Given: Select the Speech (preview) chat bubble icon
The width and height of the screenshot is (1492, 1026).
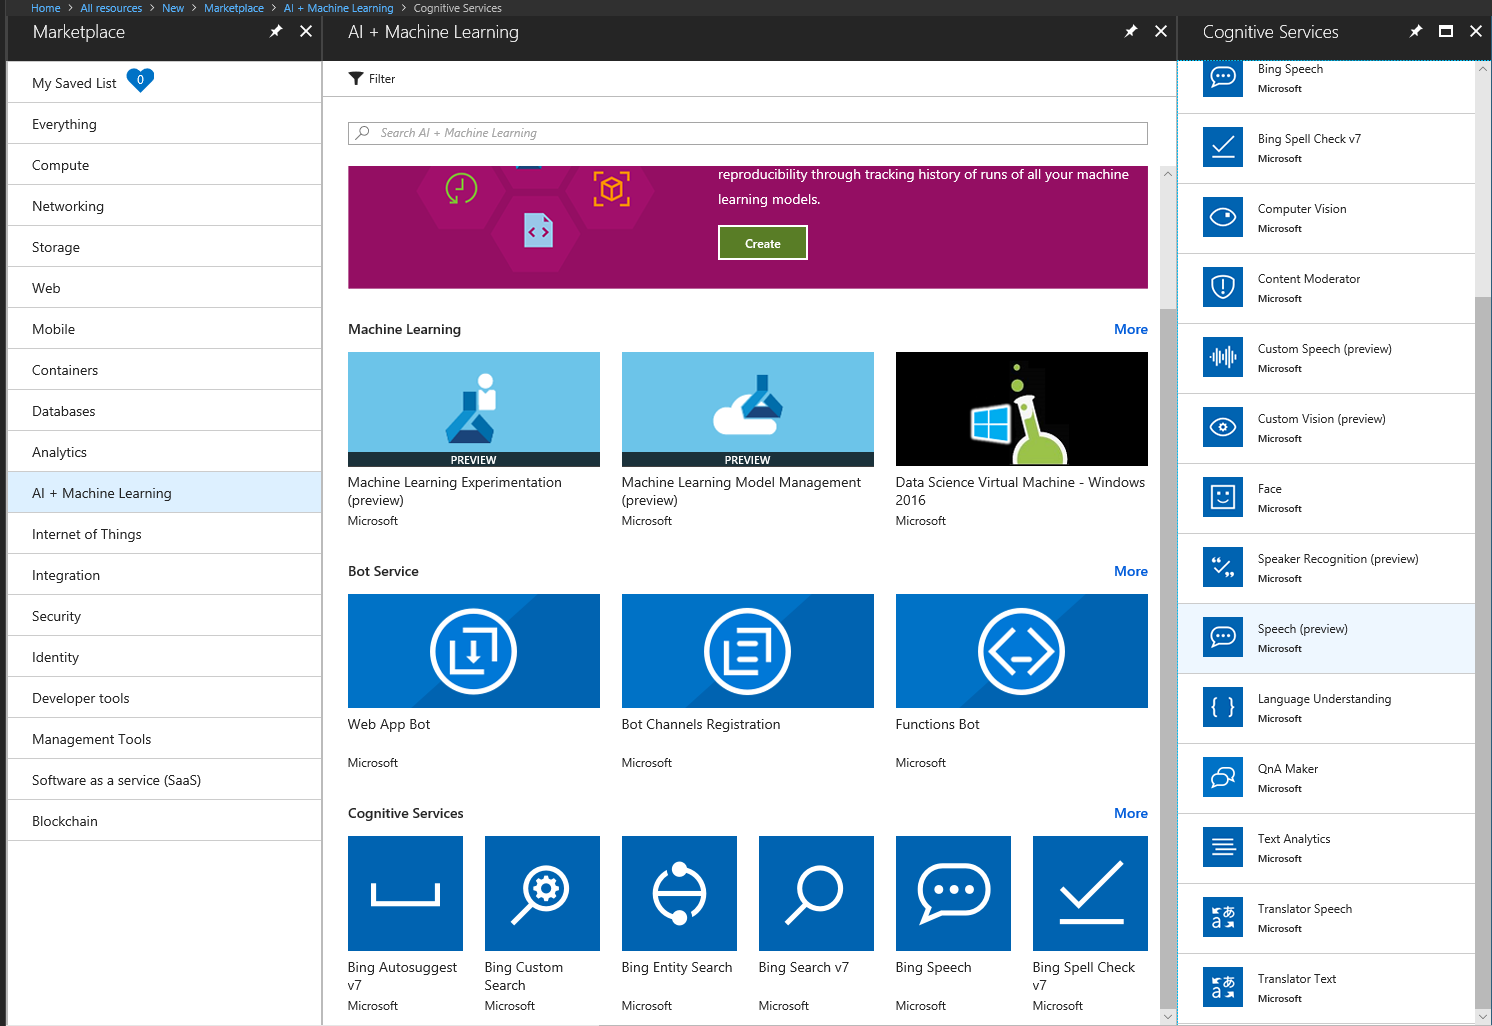Looking at the screenshot, I should click(1223, 637).
